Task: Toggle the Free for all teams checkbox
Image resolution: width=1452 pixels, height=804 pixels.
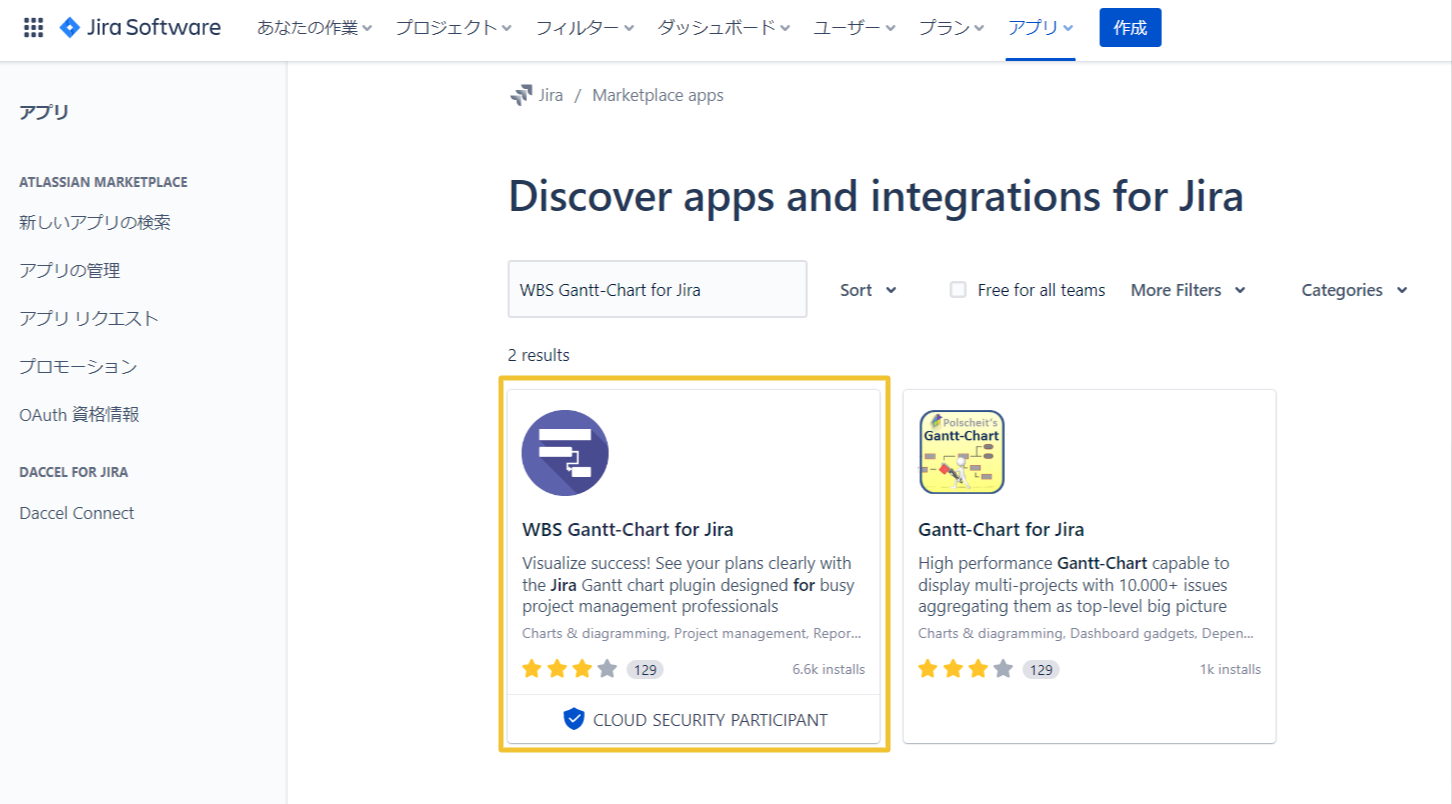Action: pos(958,290)
